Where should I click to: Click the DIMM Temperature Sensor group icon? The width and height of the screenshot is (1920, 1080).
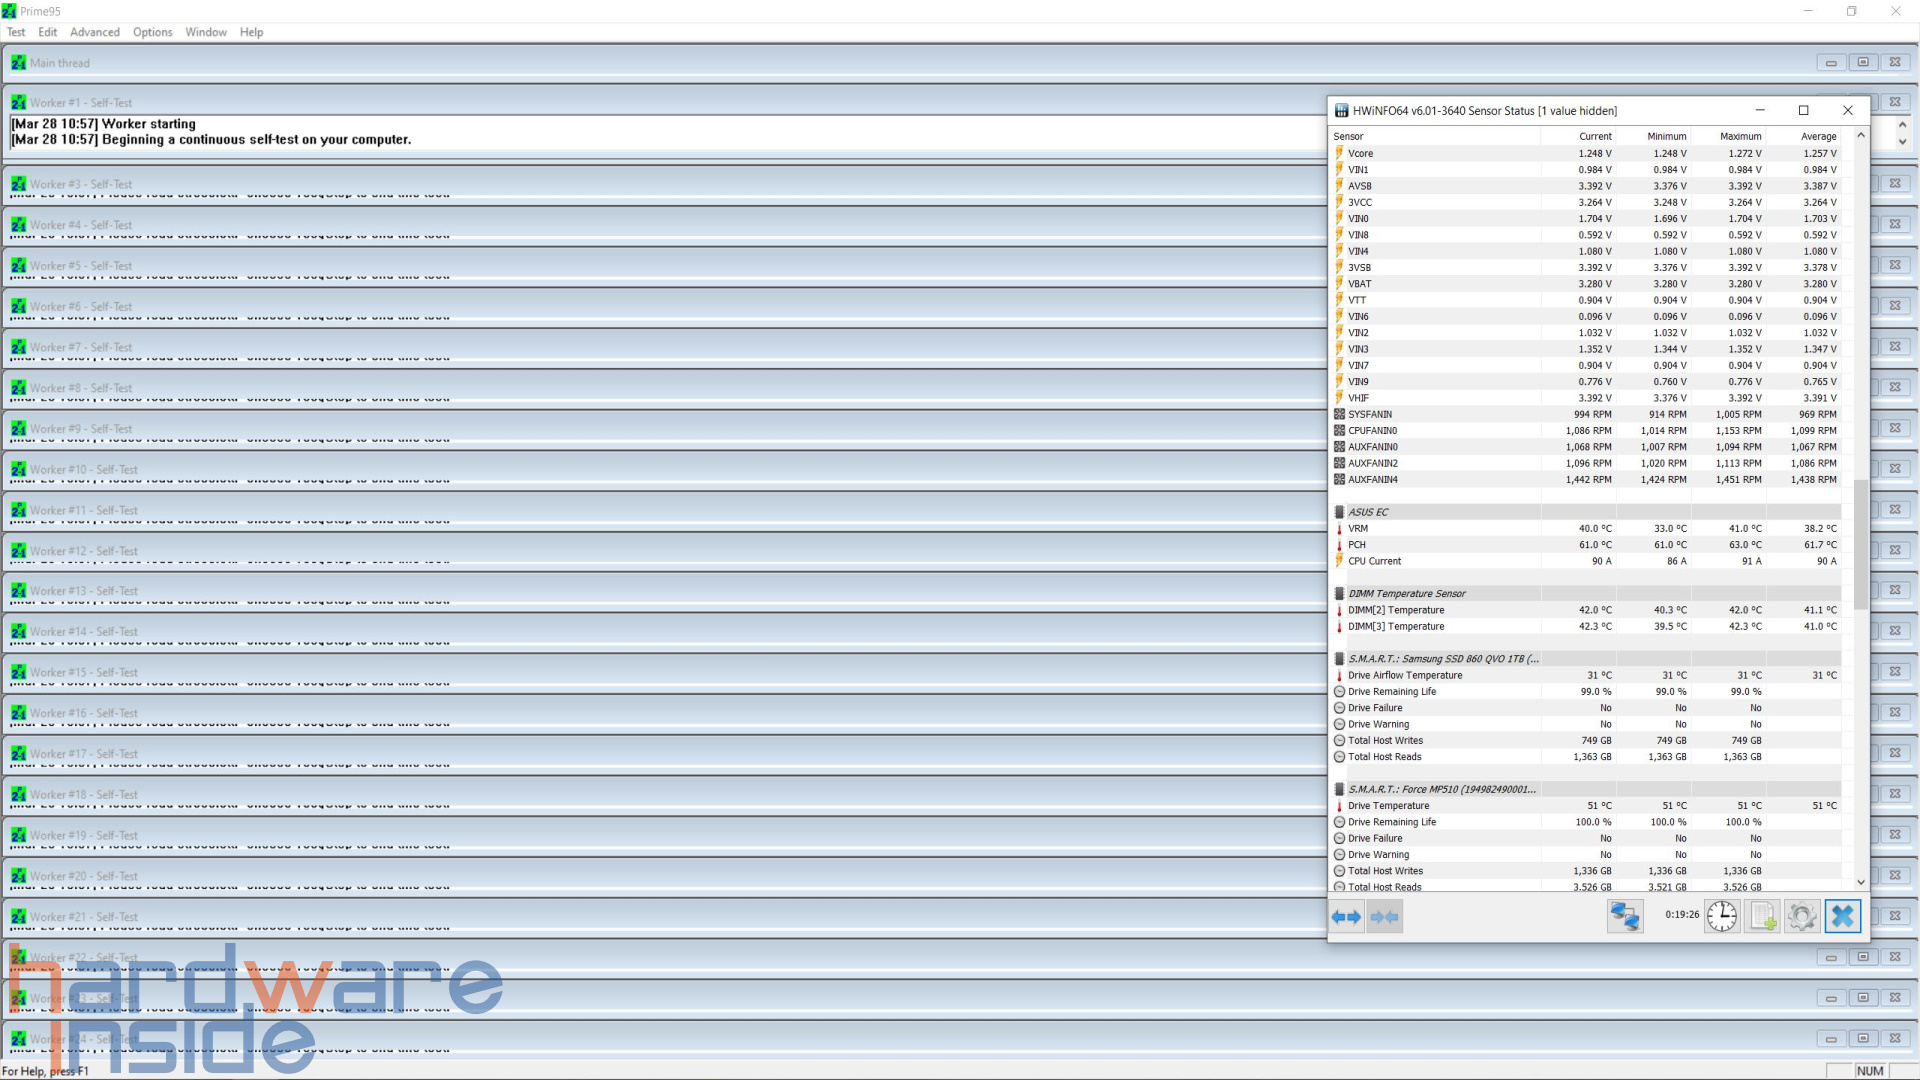click(x=1339, y=594)
